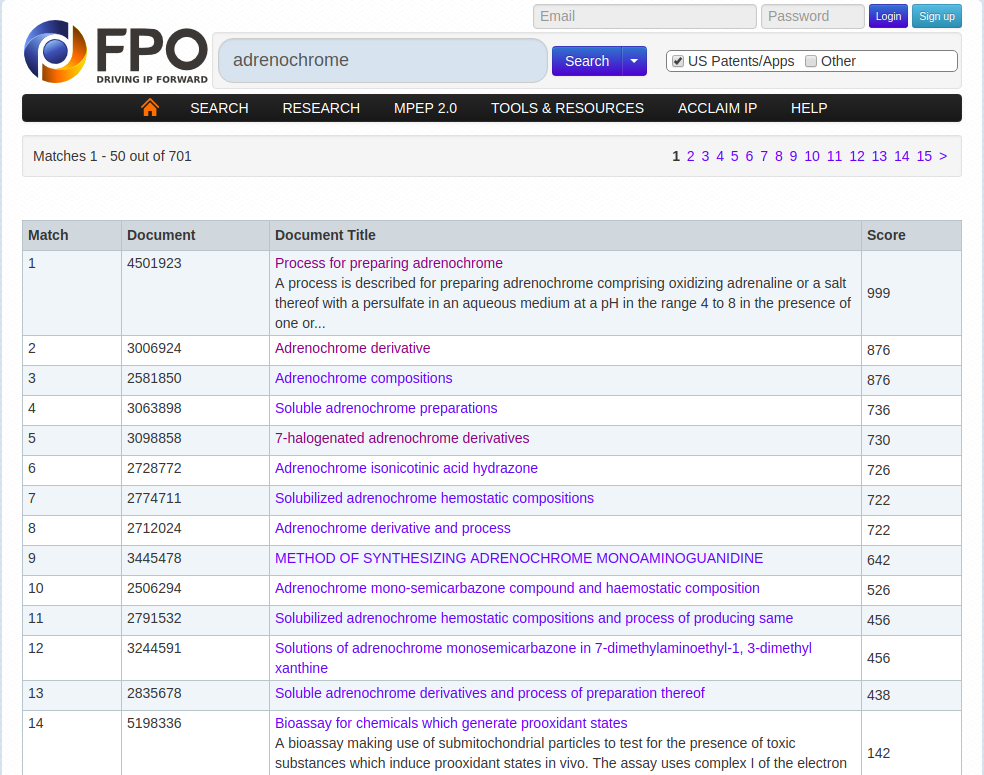
Task: Click the FPO logo
Action: coord(116,52)
